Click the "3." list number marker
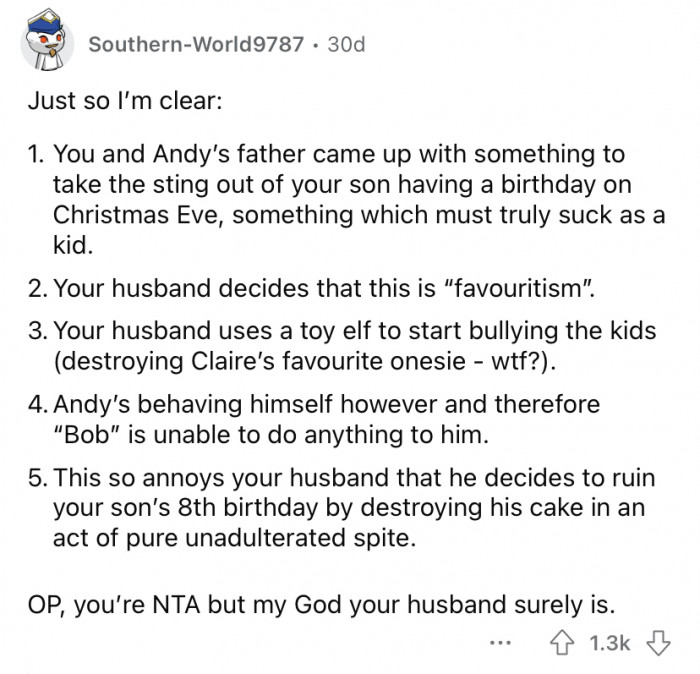The height and width of the screenshot is (674, 700). tap(38, 331)
